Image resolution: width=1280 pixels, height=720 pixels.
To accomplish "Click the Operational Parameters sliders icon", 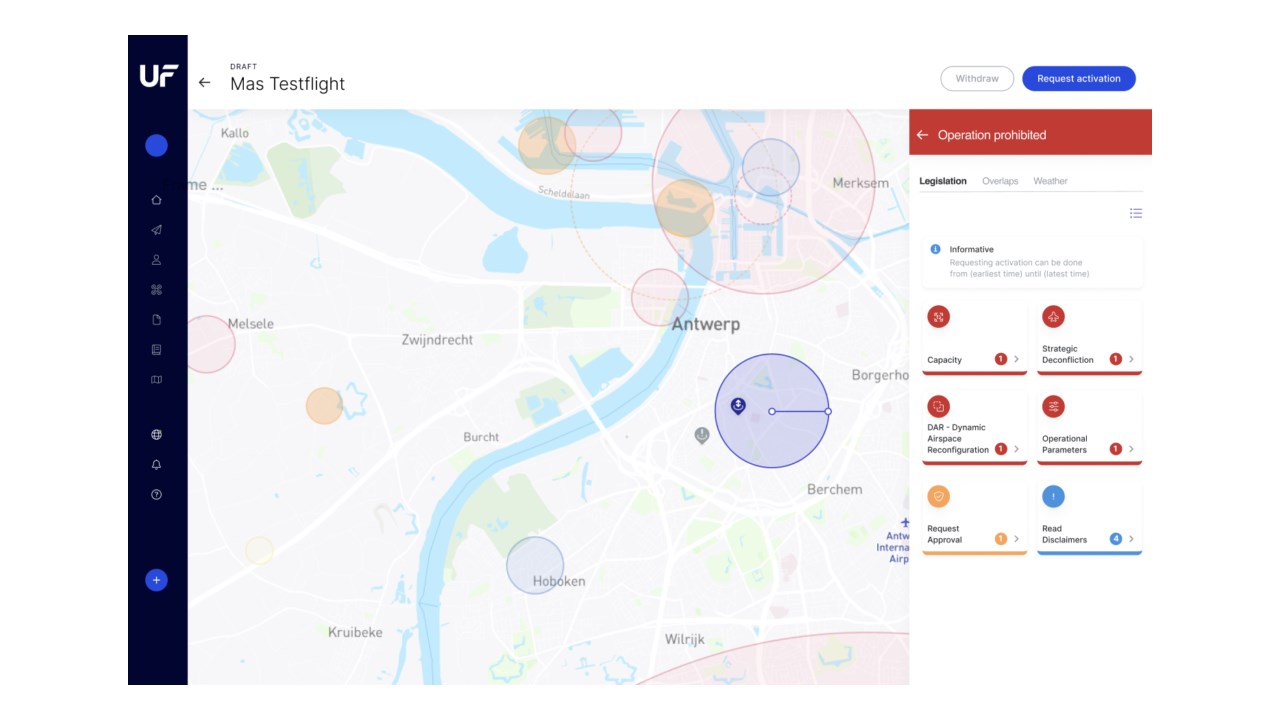I will [x=1053, y=406].
